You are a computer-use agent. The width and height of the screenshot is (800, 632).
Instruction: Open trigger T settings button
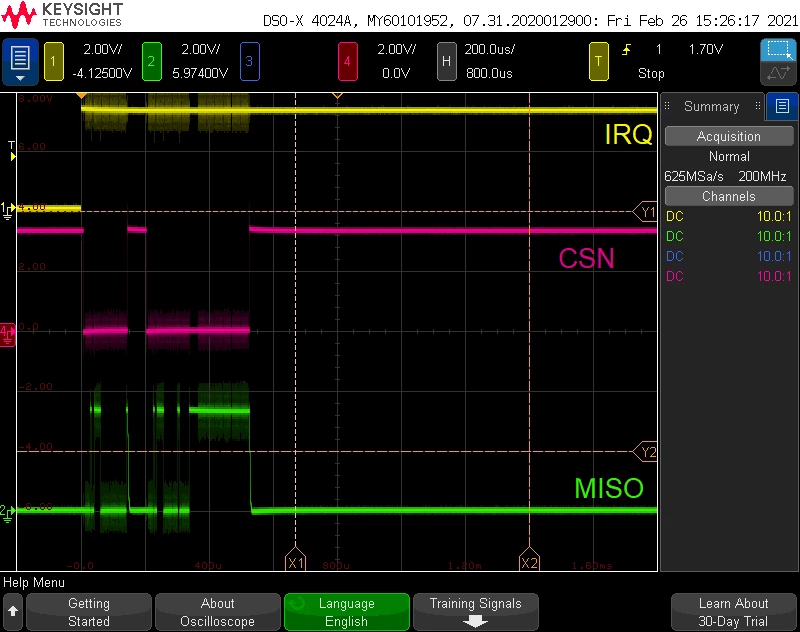[x=598, y=62]
